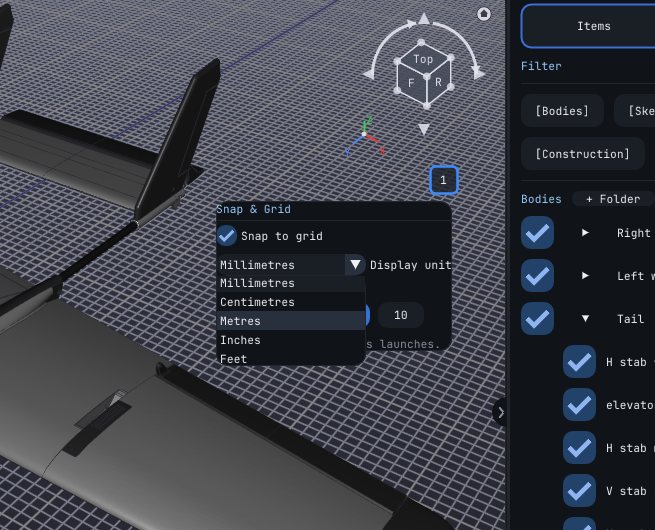The width and height of the screenshot is (655, 530).
Task: Collapse the Tail folder in Bodies
Action: click(585, 319)
